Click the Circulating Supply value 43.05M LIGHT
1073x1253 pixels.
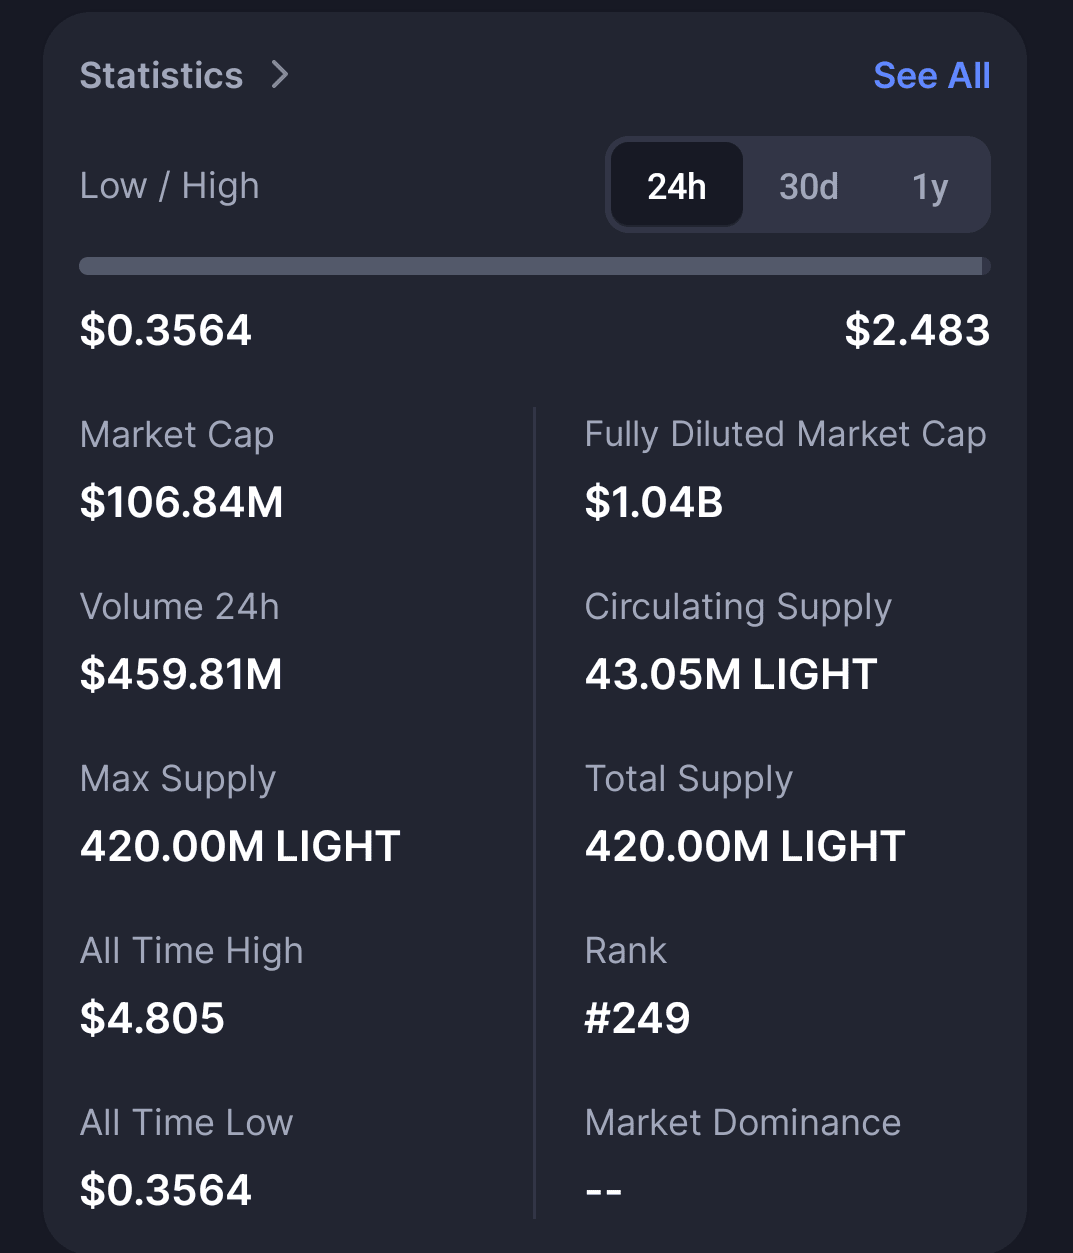[x=731, y=674]
